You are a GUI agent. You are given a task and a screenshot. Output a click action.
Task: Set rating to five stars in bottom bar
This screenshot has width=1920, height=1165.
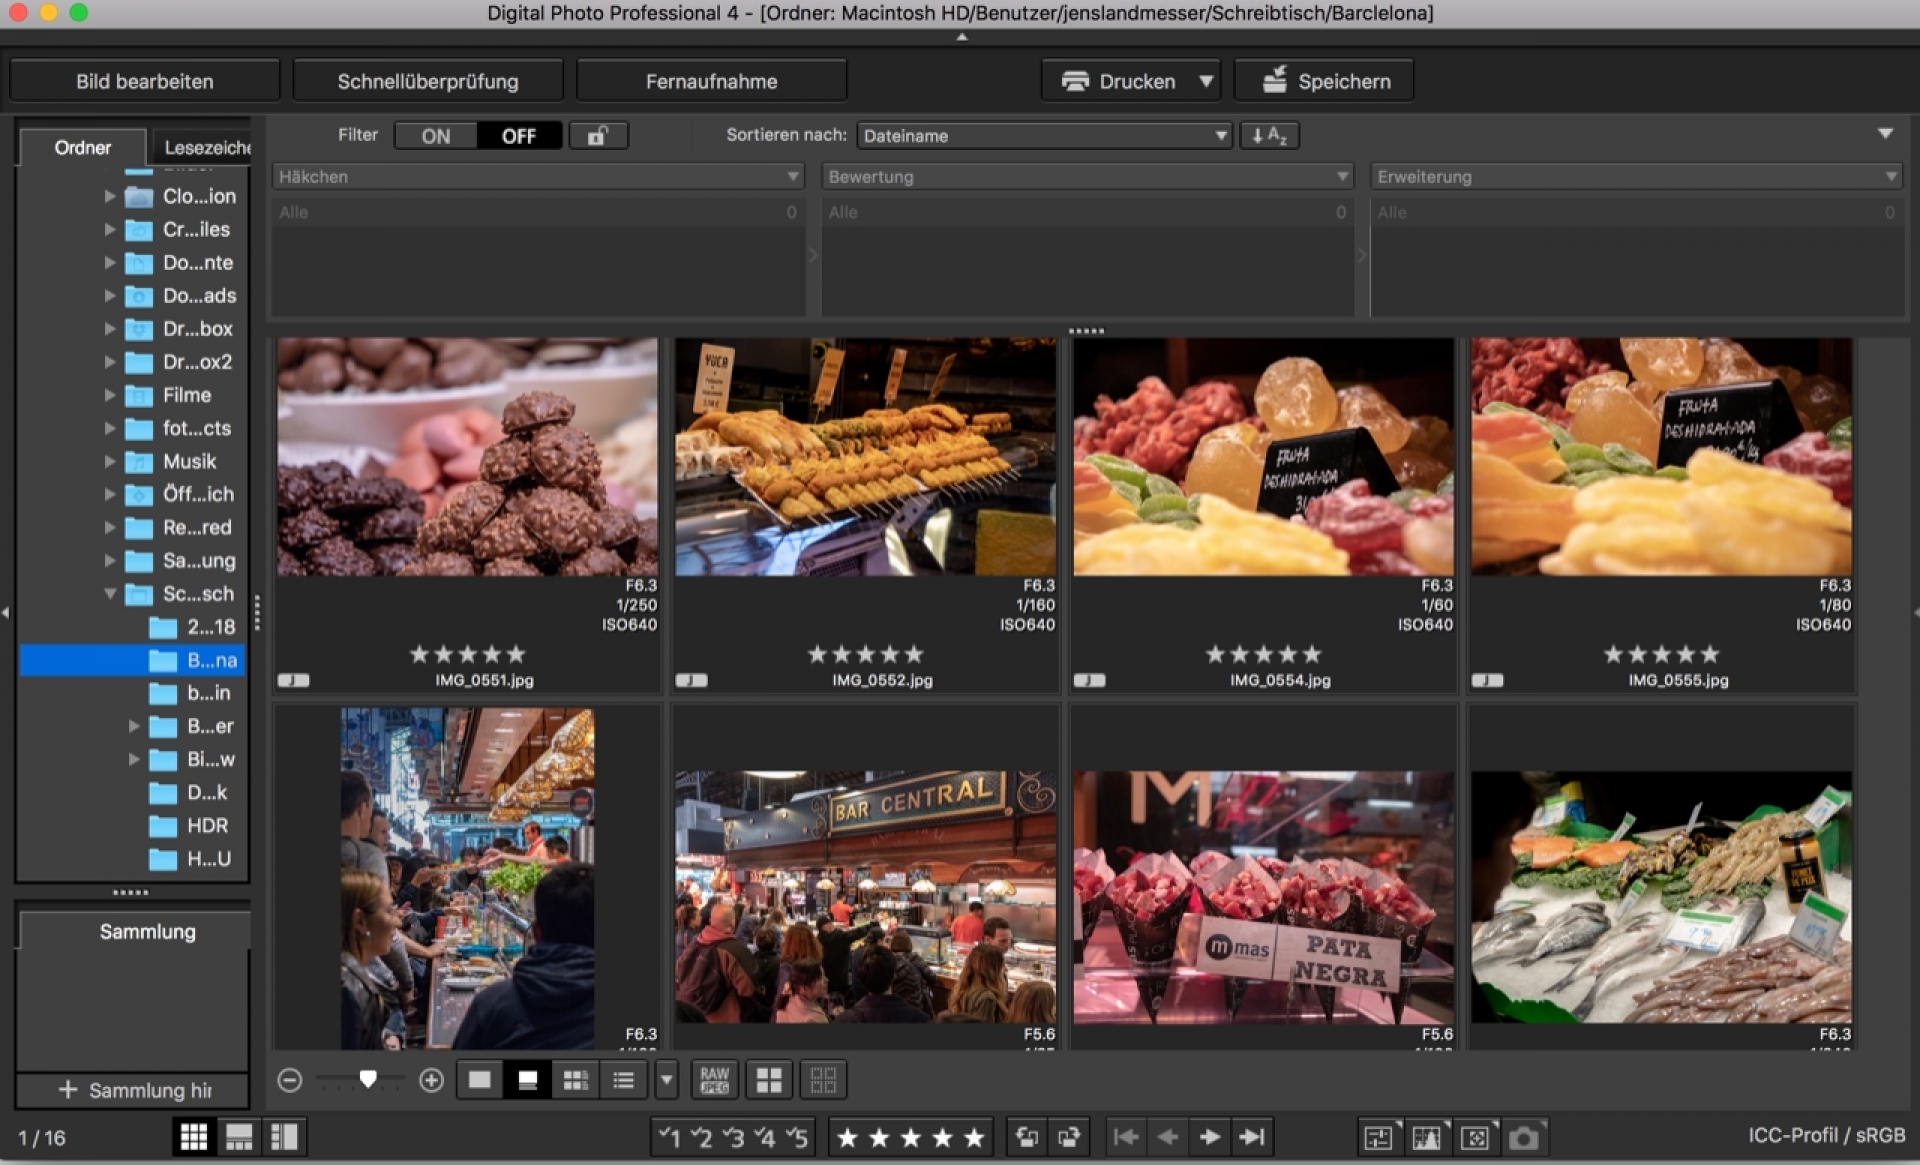pos(974,1138)
